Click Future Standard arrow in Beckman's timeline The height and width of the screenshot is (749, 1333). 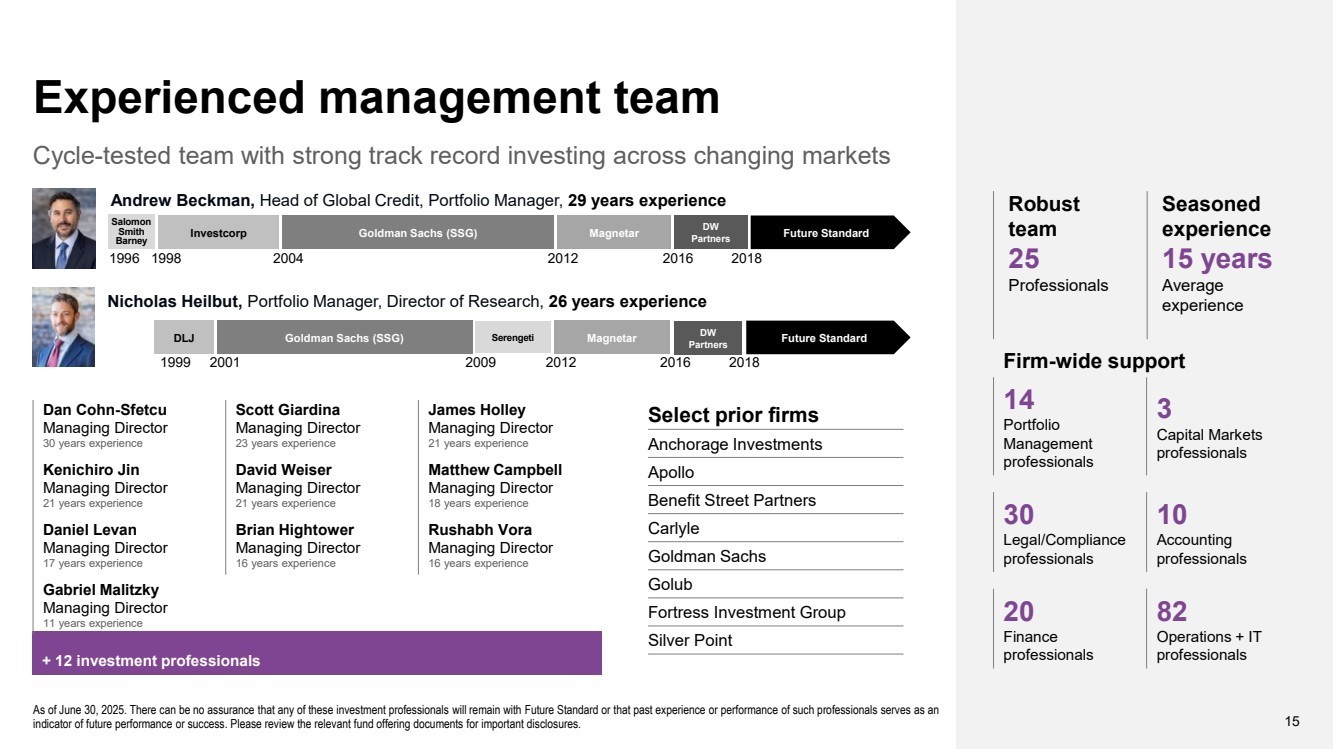pos(830,233)
